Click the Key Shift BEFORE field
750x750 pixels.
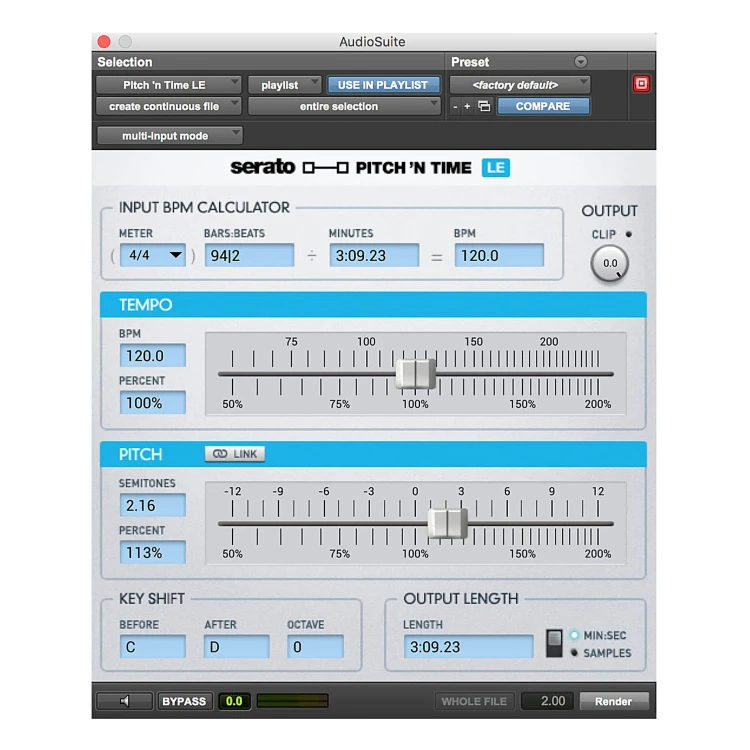click(153, 647)
